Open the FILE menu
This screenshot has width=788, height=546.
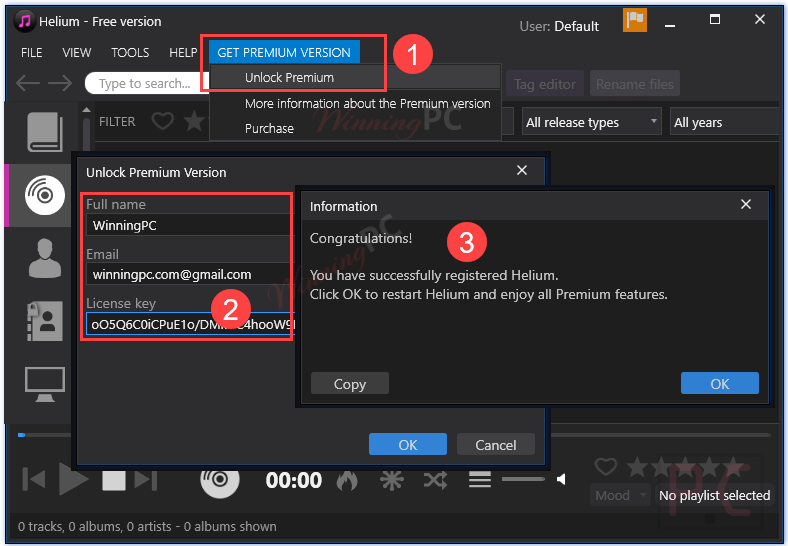tap(32, 52)
